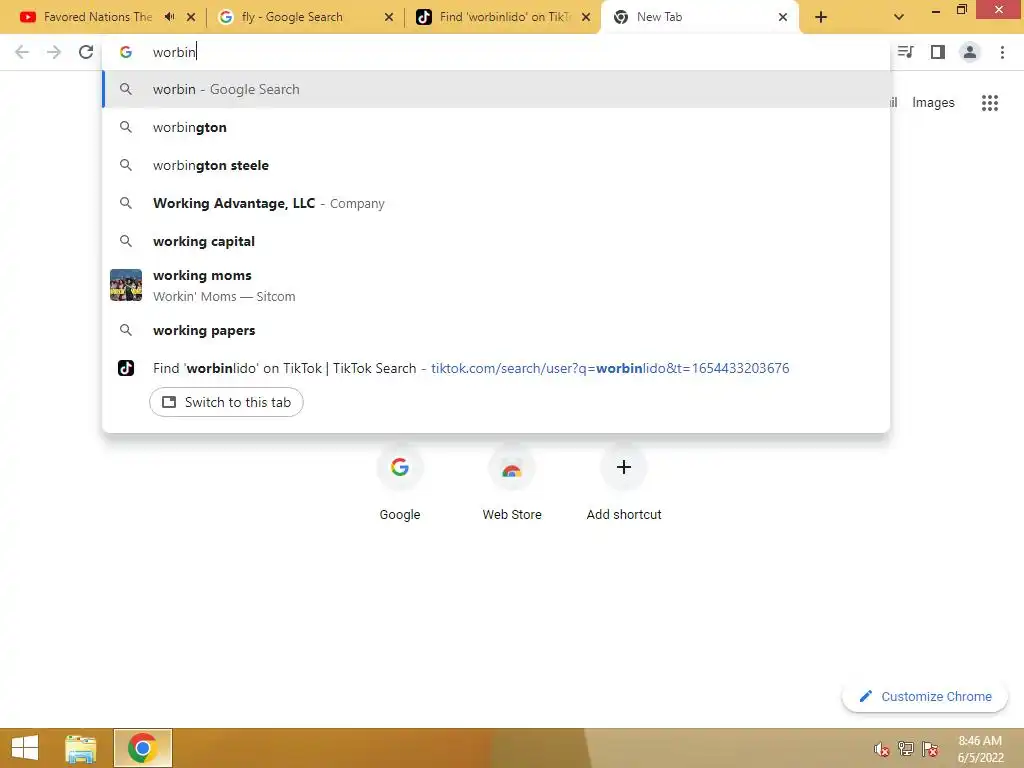Choose the worbington suggestion
The width and height of the screenshot is (1024, 768).
pyautogui.click(x=496, y=127)
